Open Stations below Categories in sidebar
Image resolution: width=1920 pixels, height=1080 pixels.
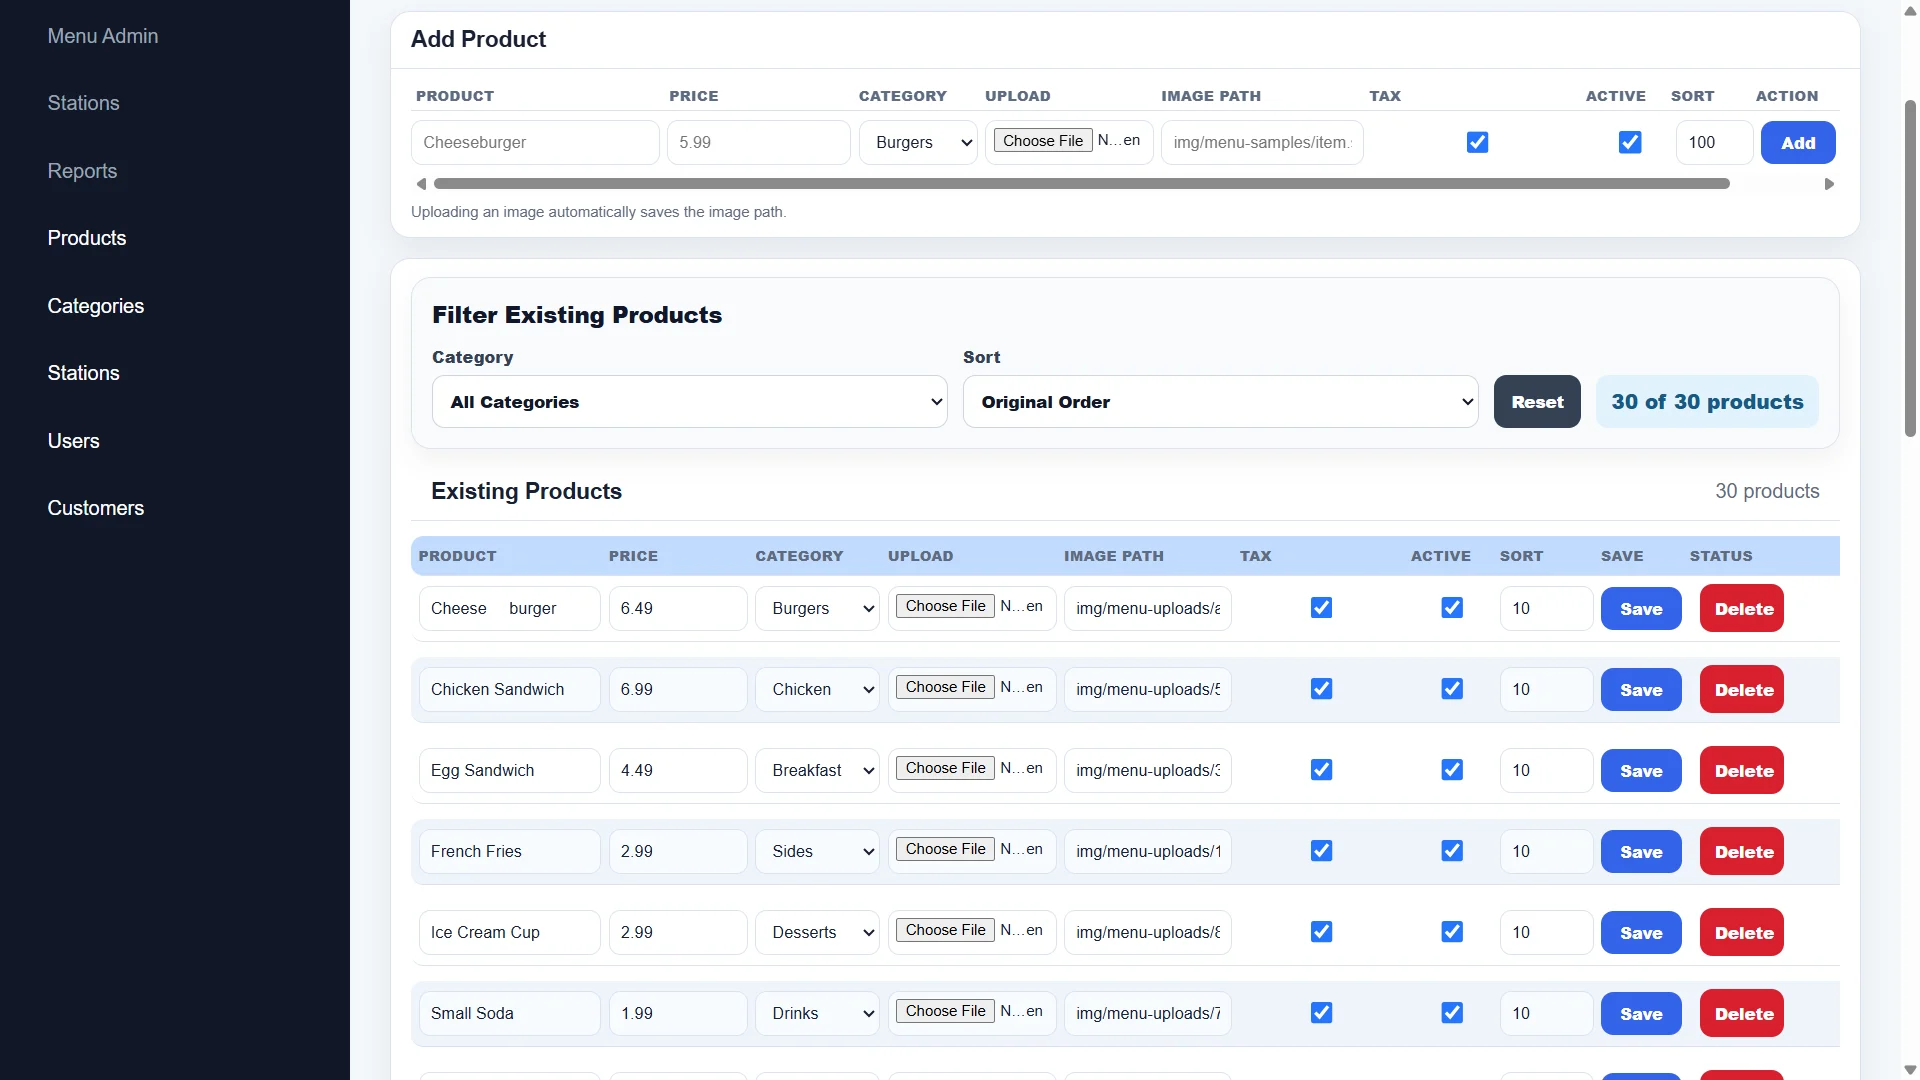[x=83, y=373]
